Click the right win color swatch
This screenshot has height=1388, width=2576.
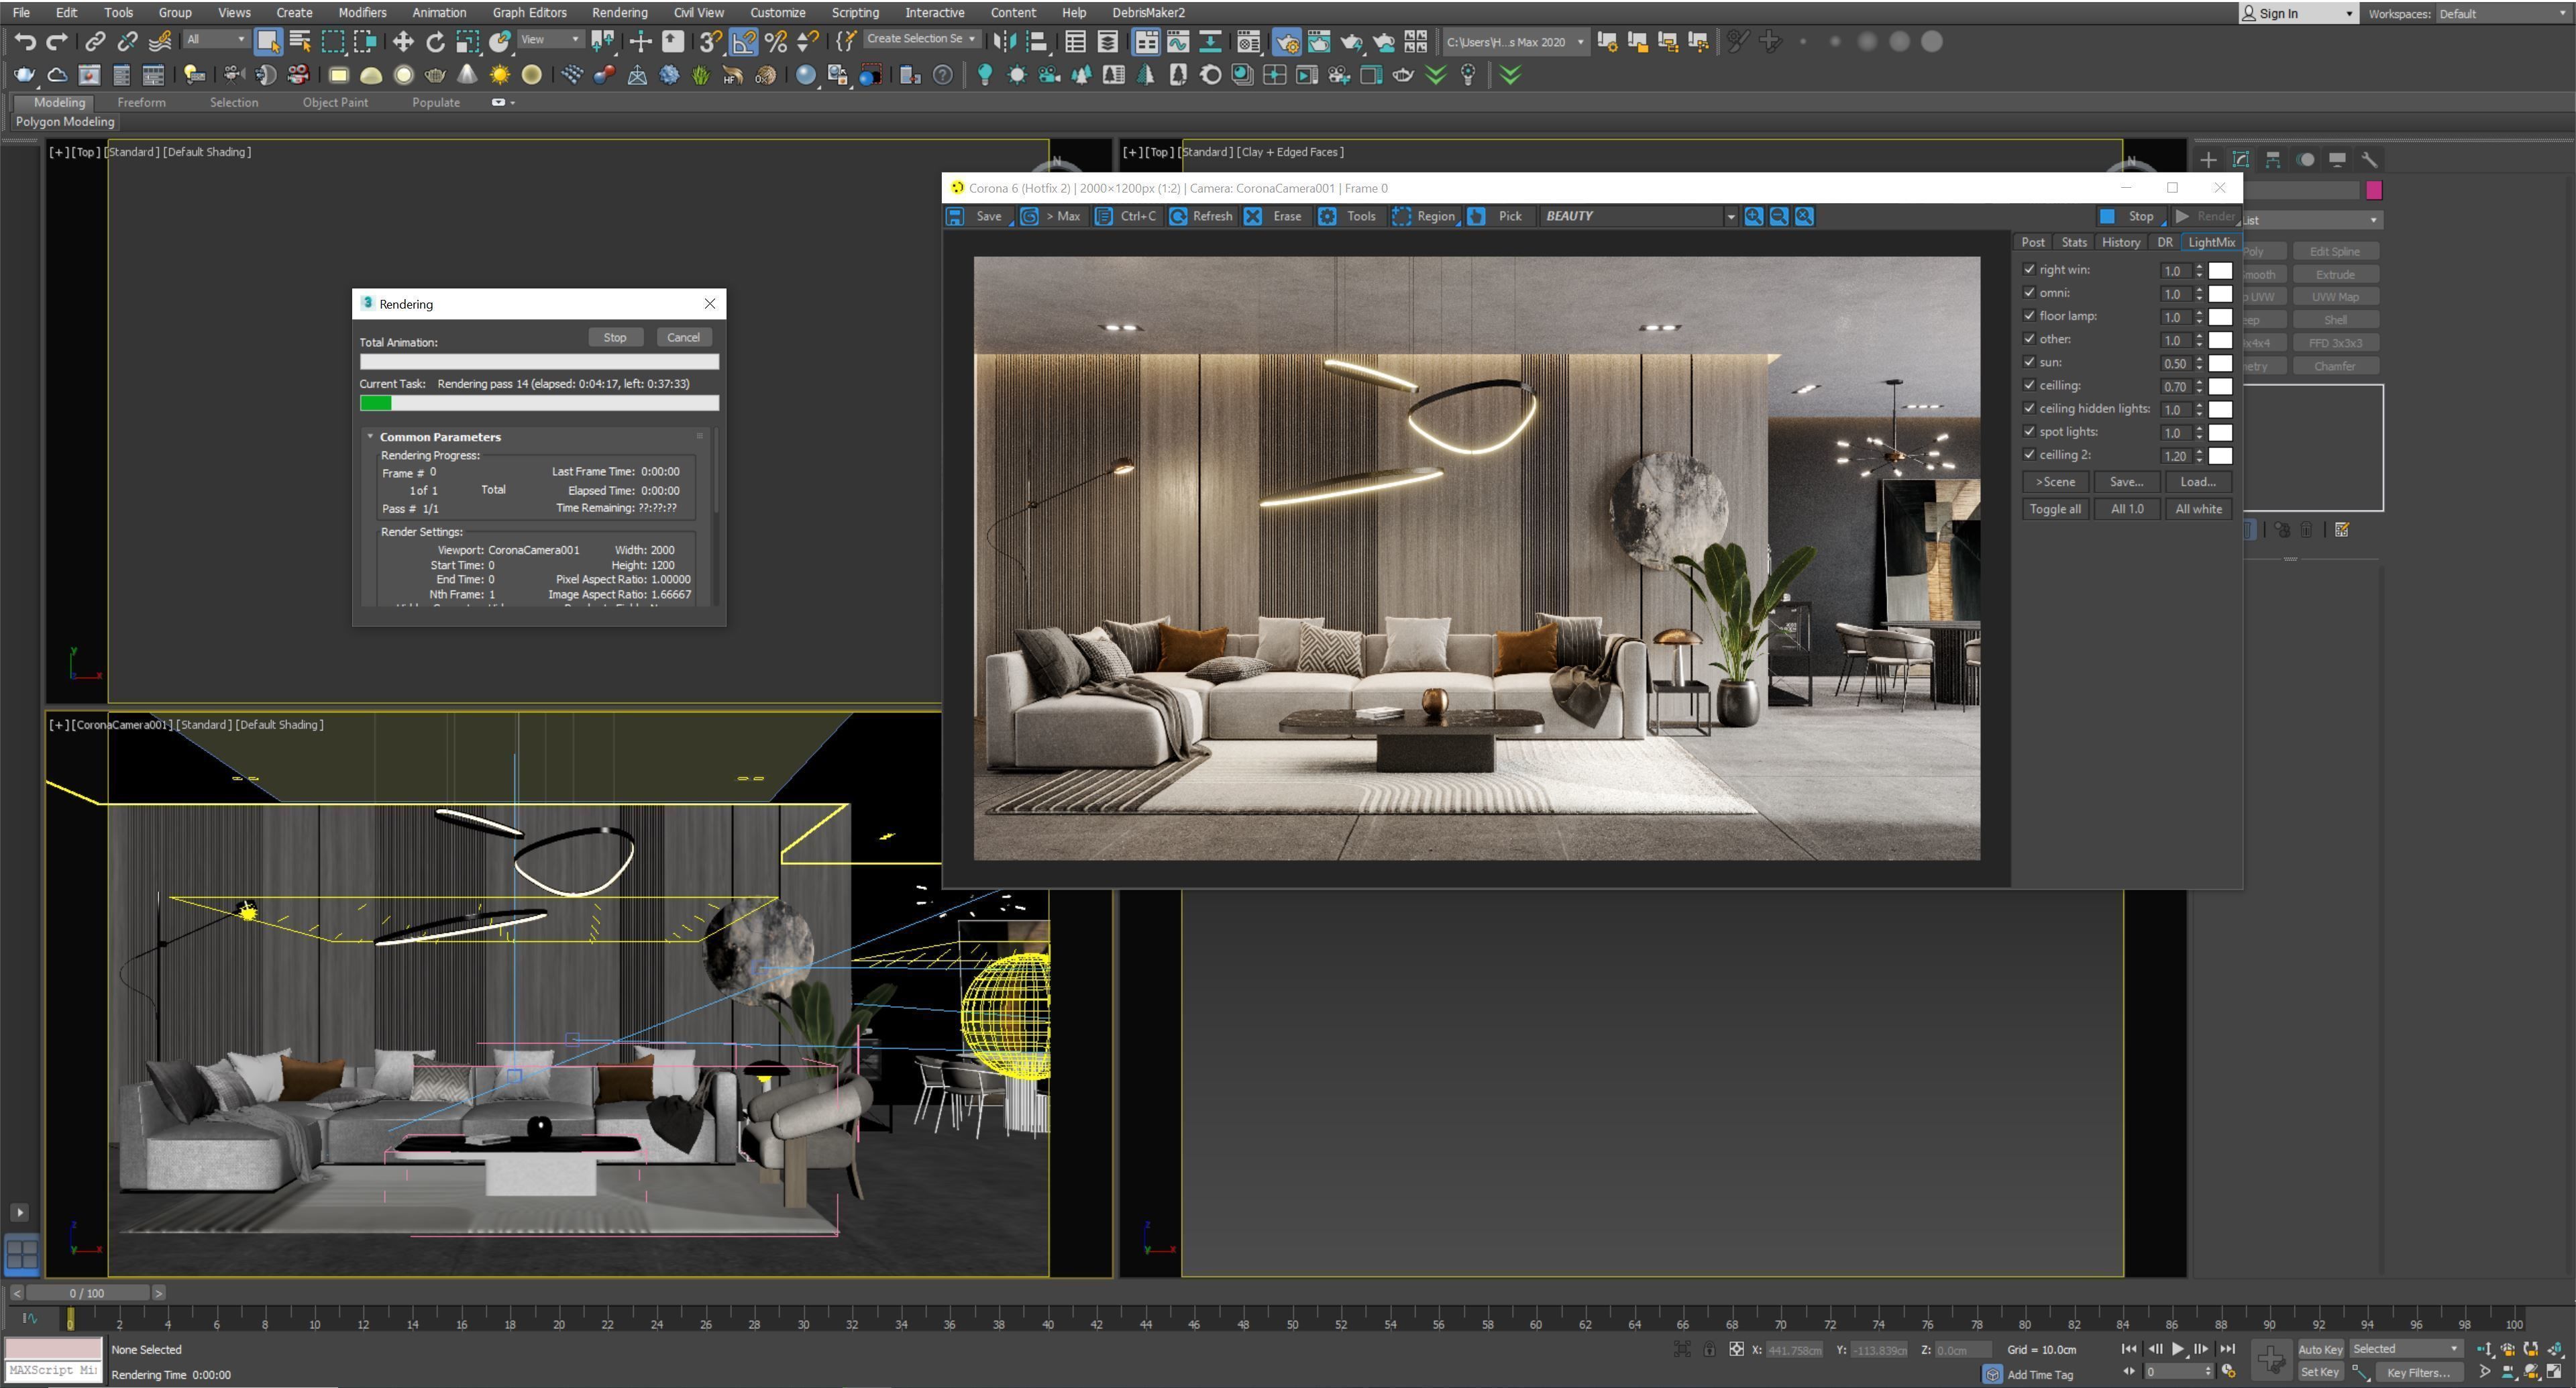pos(2220,270)
